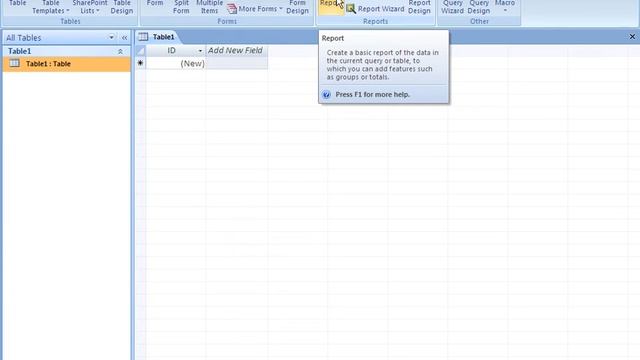Click the Form Design button

coord(297,7)
